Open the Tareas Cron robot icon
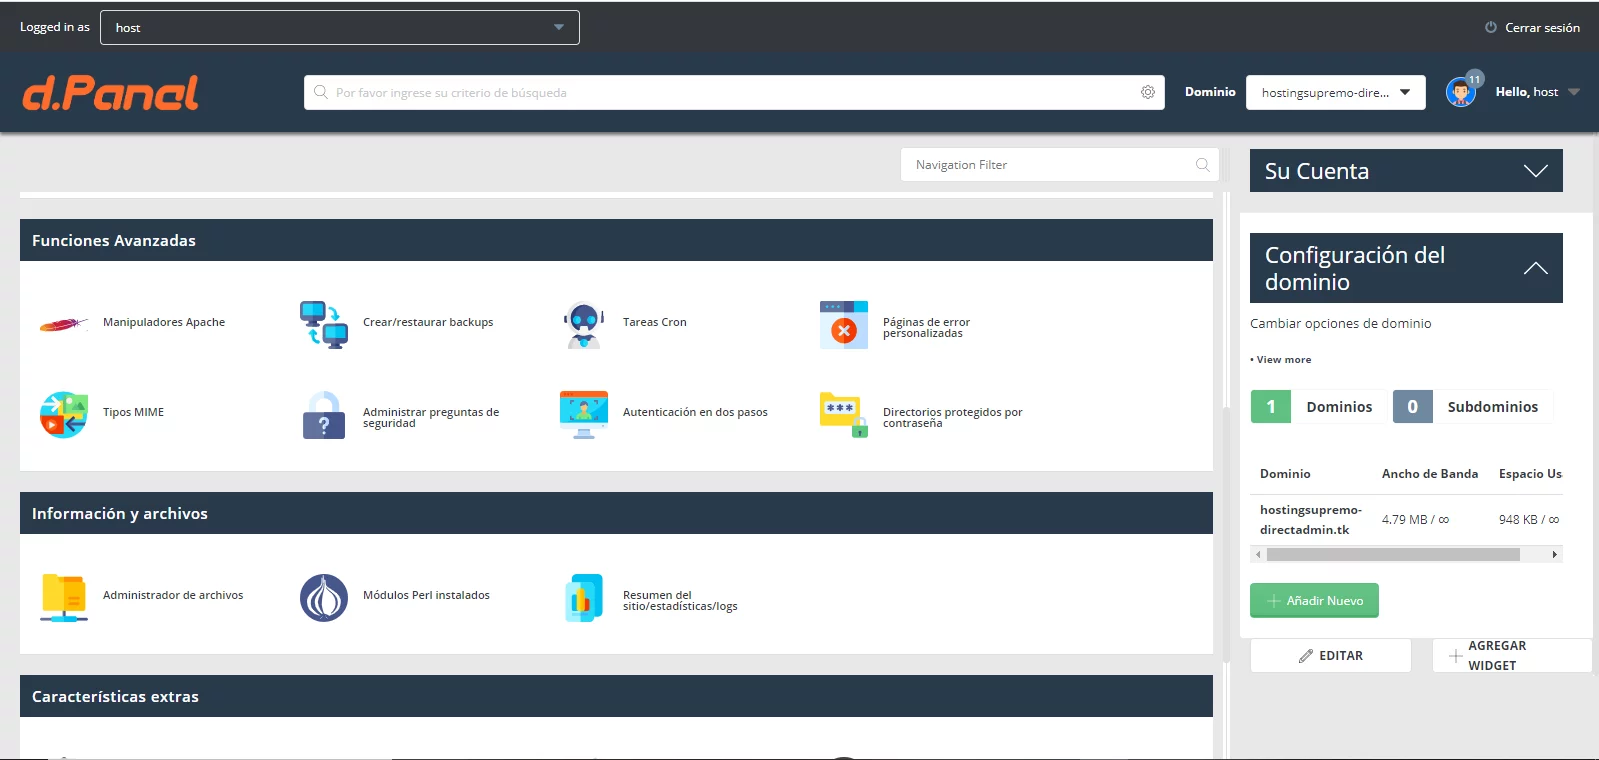This screenshot has height=760, width=1599. (583, 324)
